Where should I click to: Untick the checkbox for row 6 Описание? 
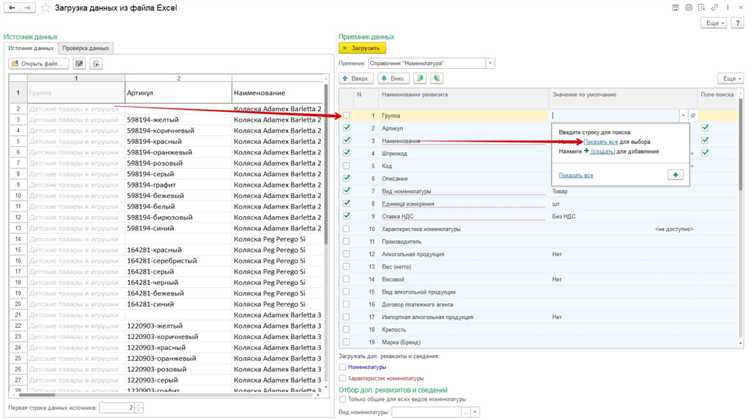click(346, 178)
